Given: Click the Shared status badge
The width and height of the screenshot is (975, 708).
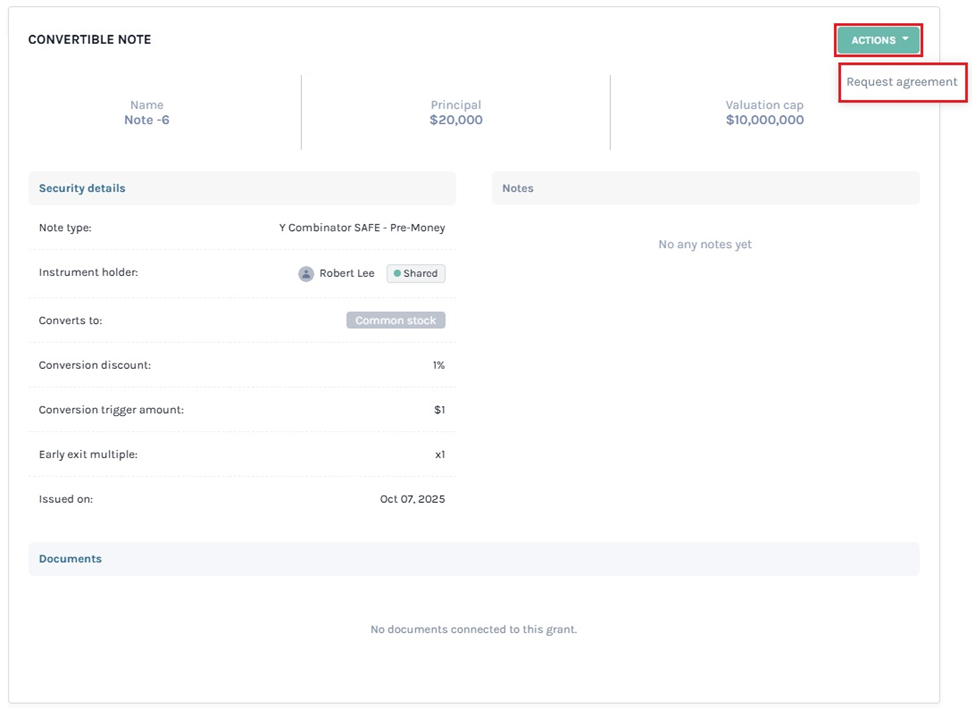Looking at the screenshot, I should pos(416,274).
